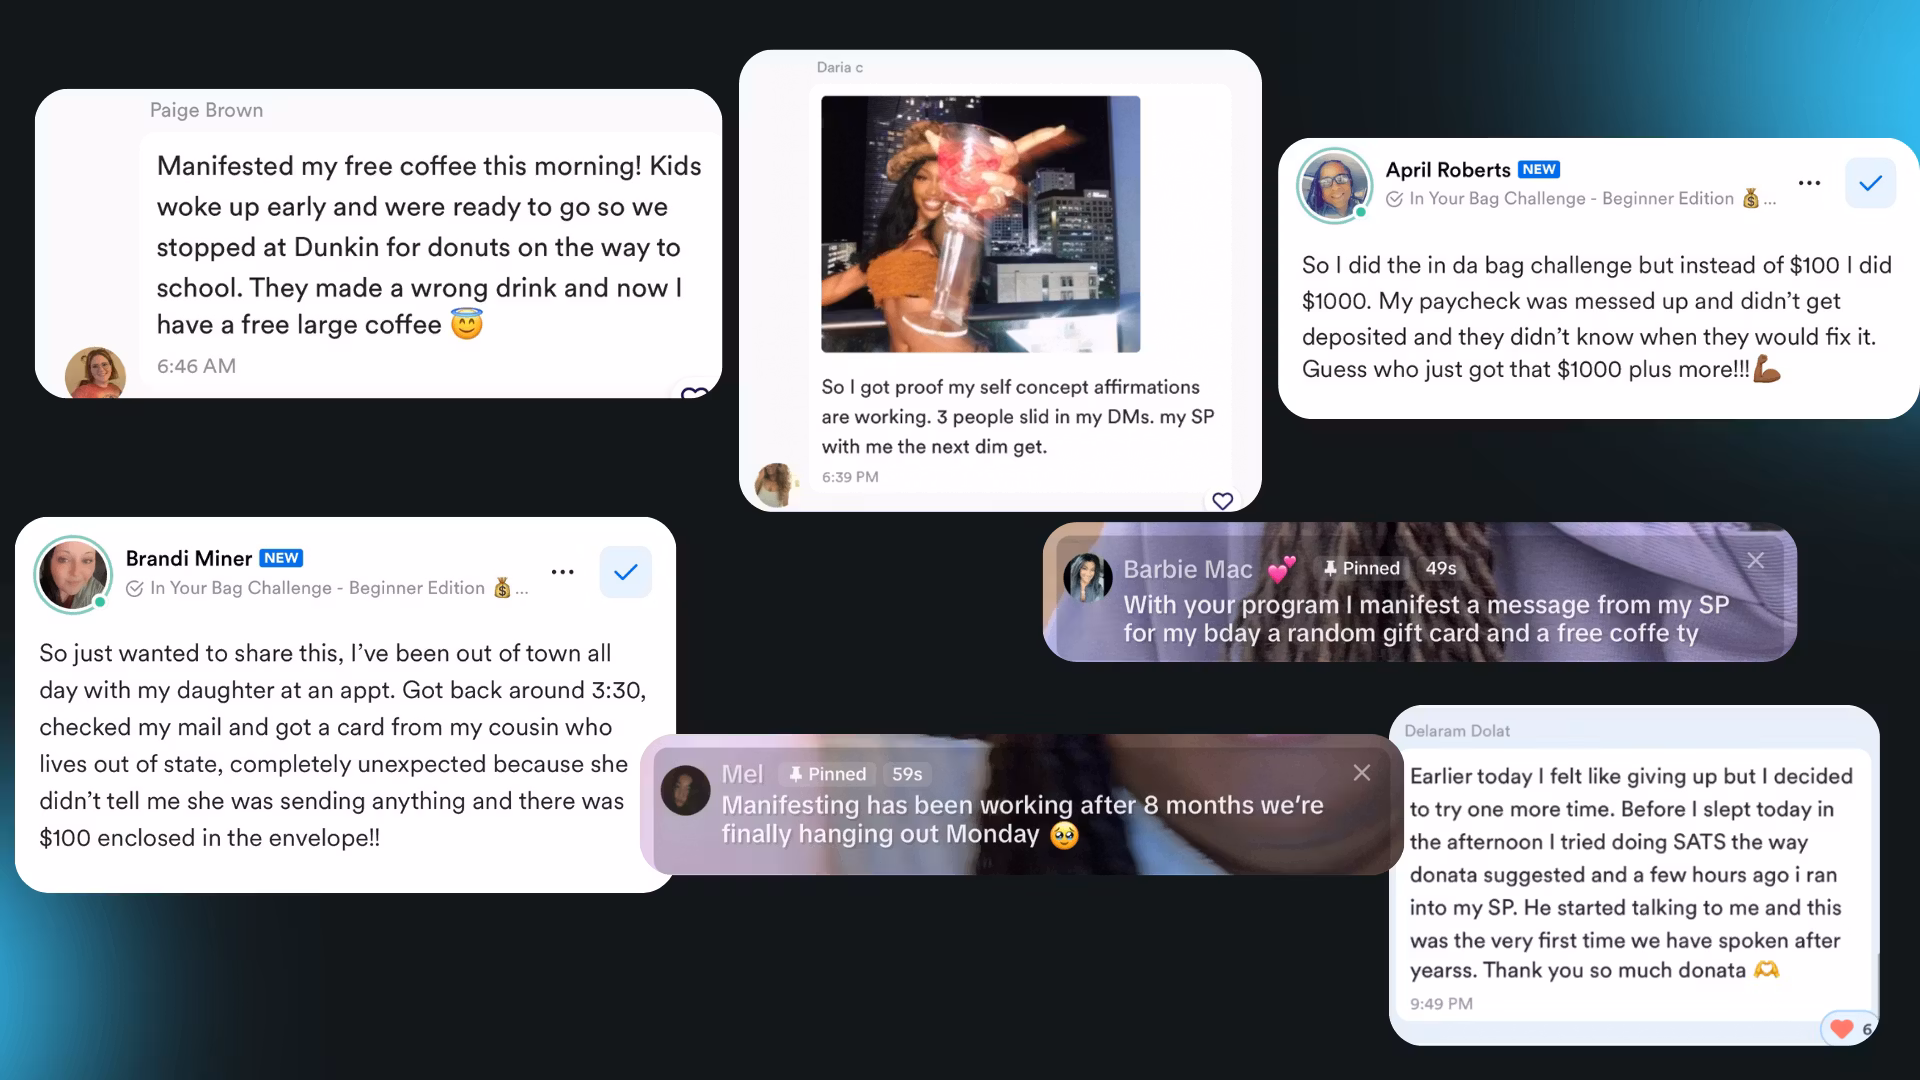Dismiss Barbie Mac's pinned comment
This screenshot has width=1920, height=1080.
1756,561
